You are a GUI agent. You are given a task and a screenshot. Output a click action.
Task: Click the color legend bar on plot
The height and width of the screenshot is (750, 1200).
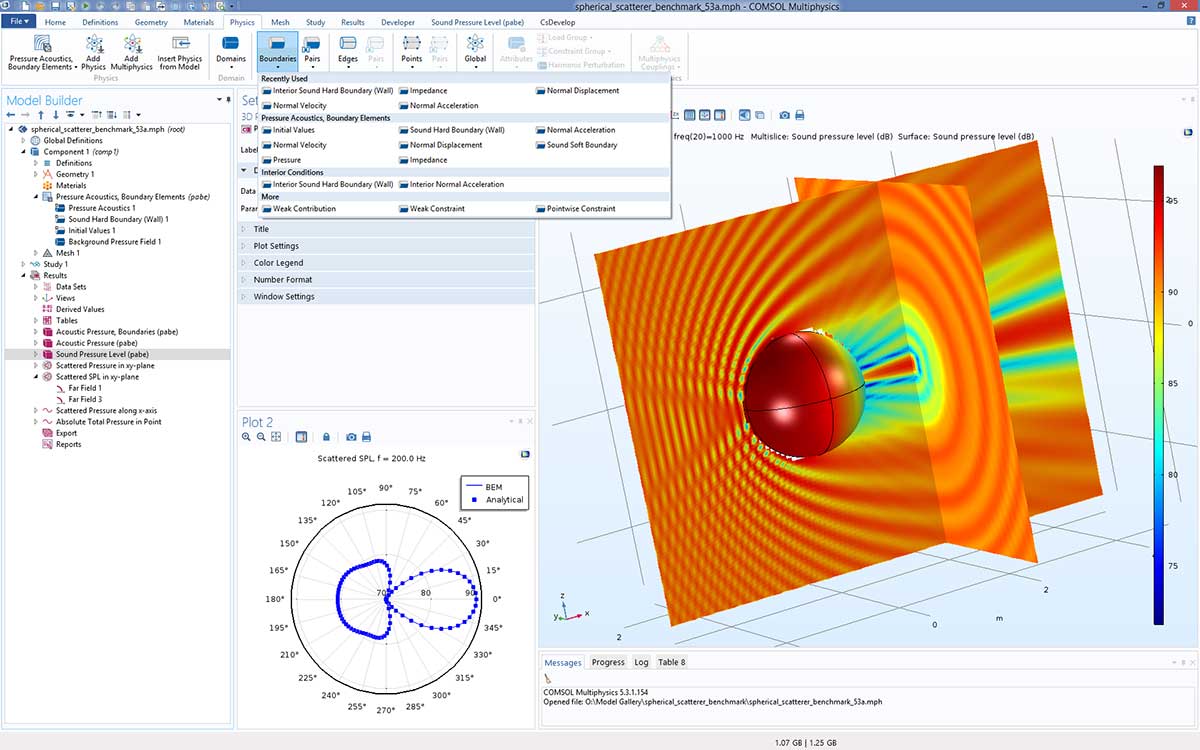pos(1158,395)
